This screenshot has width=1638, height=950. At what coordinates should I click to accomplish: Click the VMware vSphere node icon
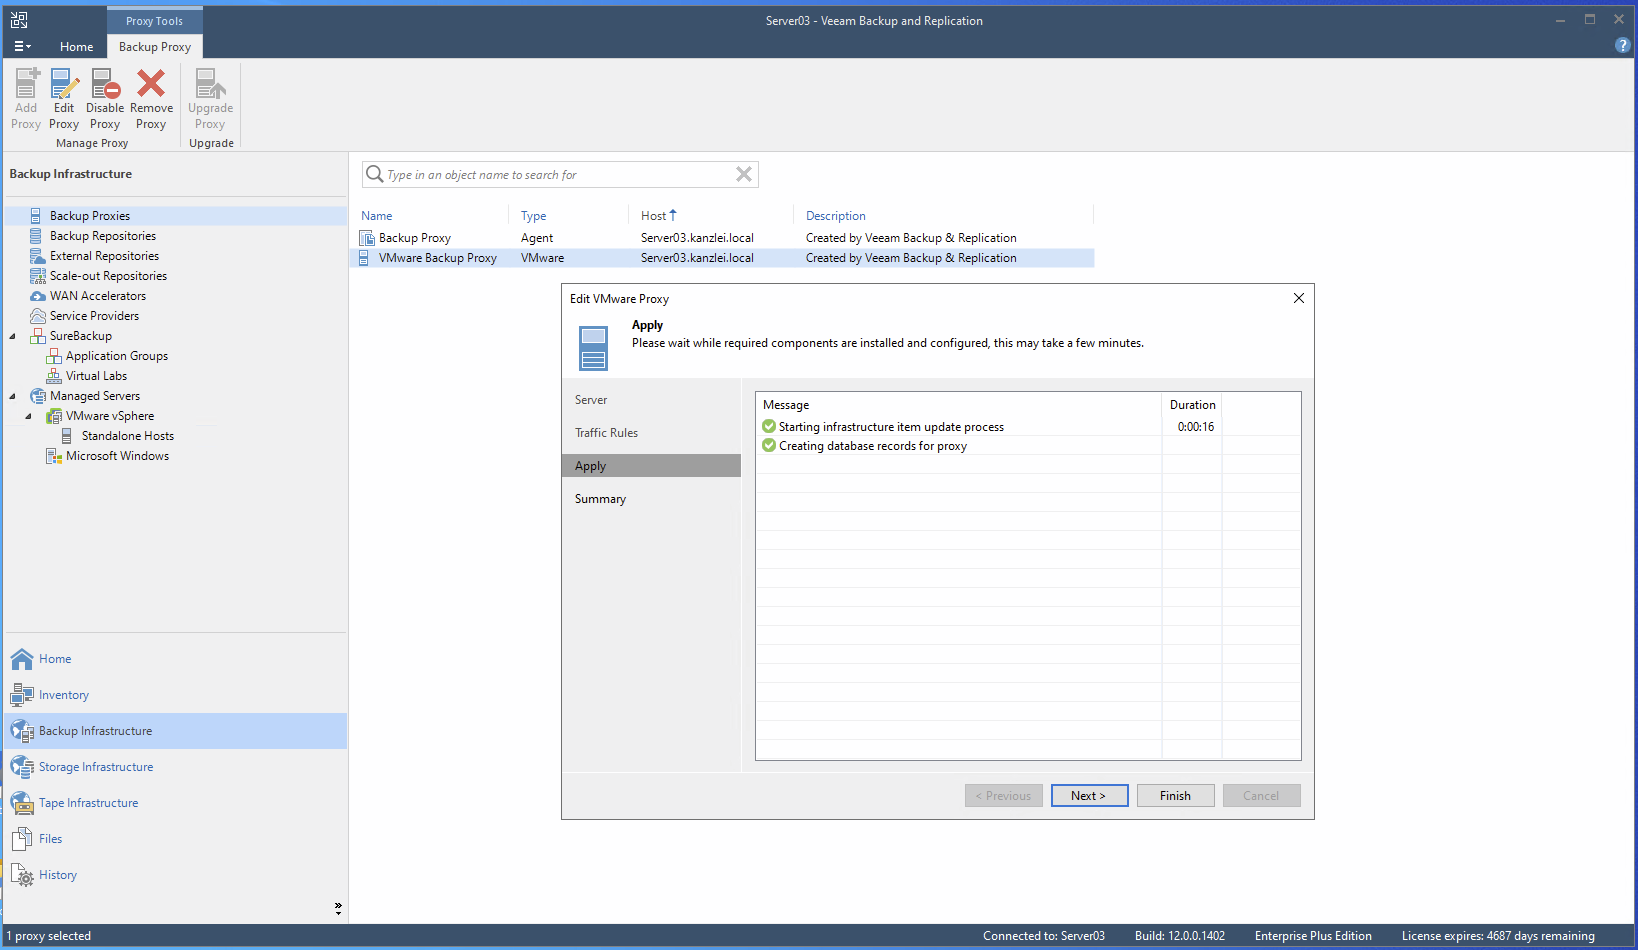pos(54,416)
